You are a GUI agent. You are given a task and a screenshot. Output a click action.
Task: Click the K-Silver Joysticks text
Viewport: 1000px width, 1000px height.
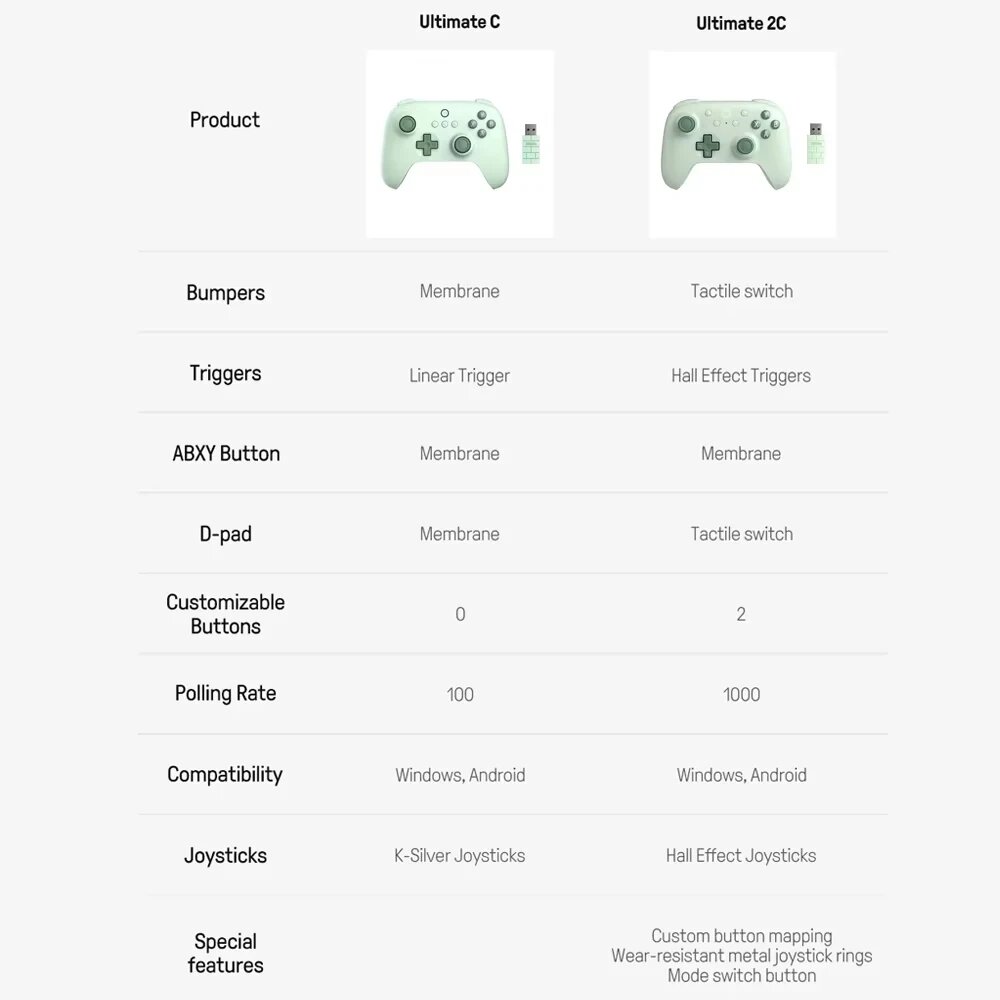(459, 855)
